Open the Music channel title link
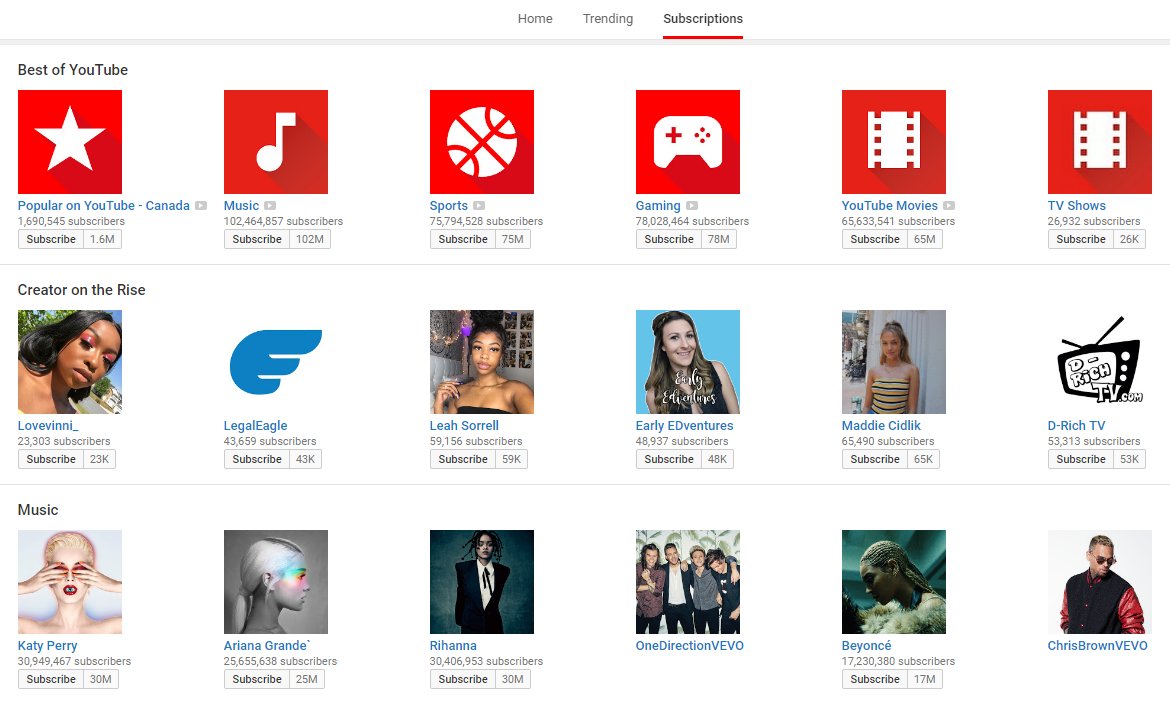 pyautogui.click(x=241, y=206)
